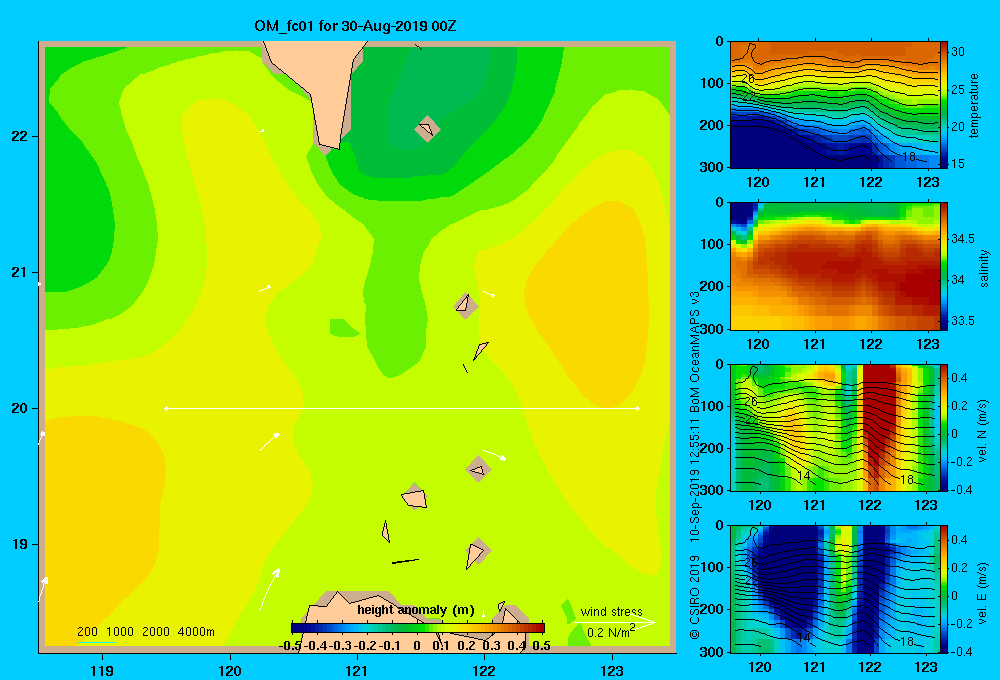
Task: Click the "300" depth label on salinity plot
Action: [714, 329]
